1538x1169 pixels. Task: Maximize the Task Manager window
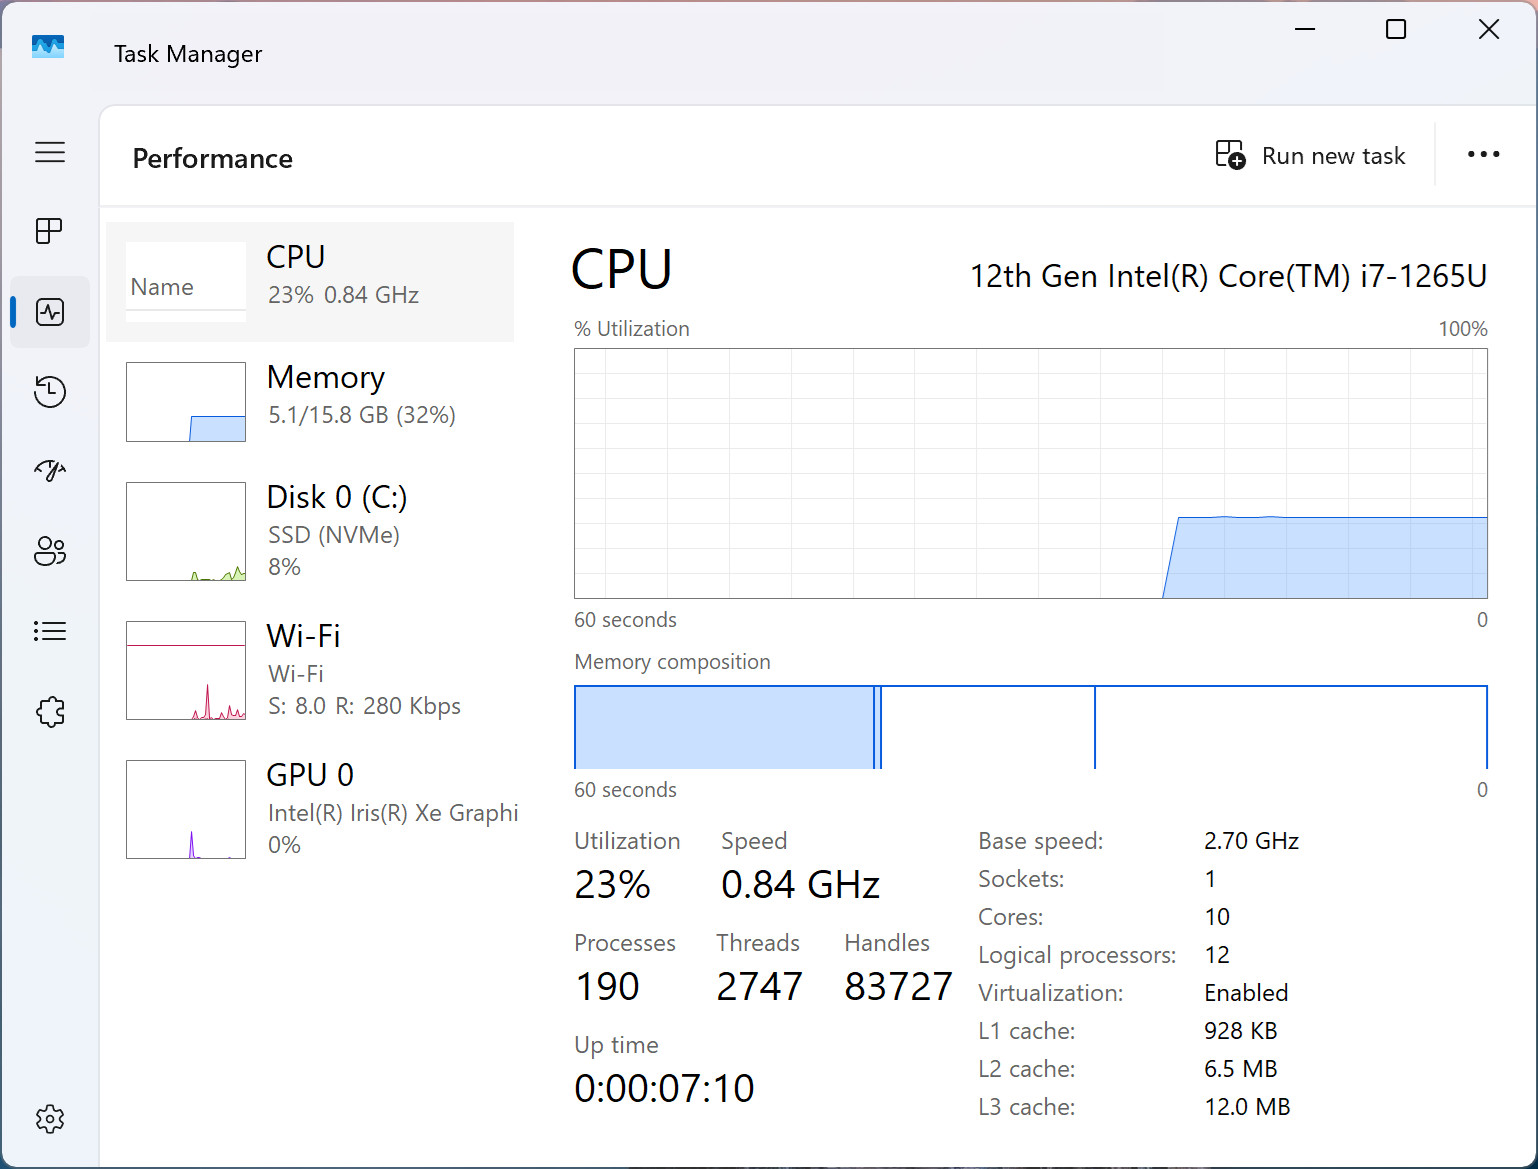point(1396,29)
